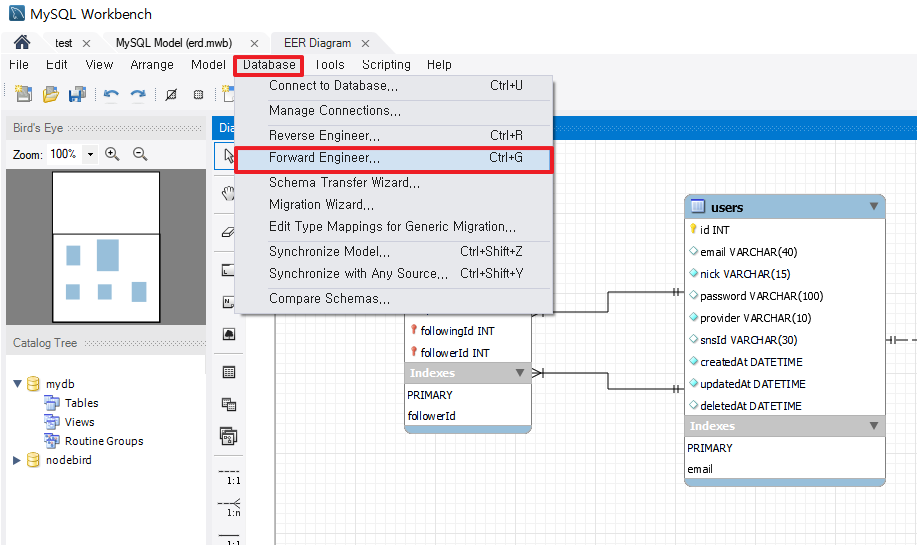Collapse mydb schema in Catalog Tree

coord(18,384)
